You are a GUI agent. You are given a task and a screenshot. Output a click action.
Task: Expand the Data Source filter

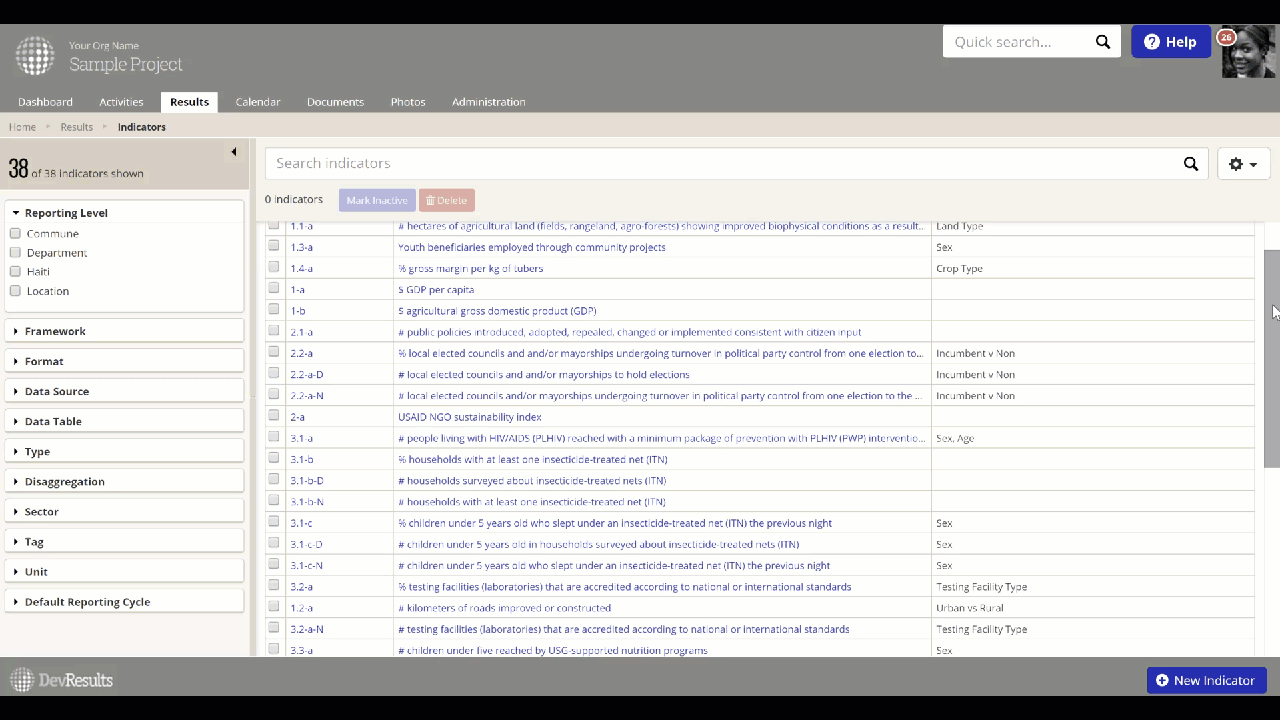124,391
